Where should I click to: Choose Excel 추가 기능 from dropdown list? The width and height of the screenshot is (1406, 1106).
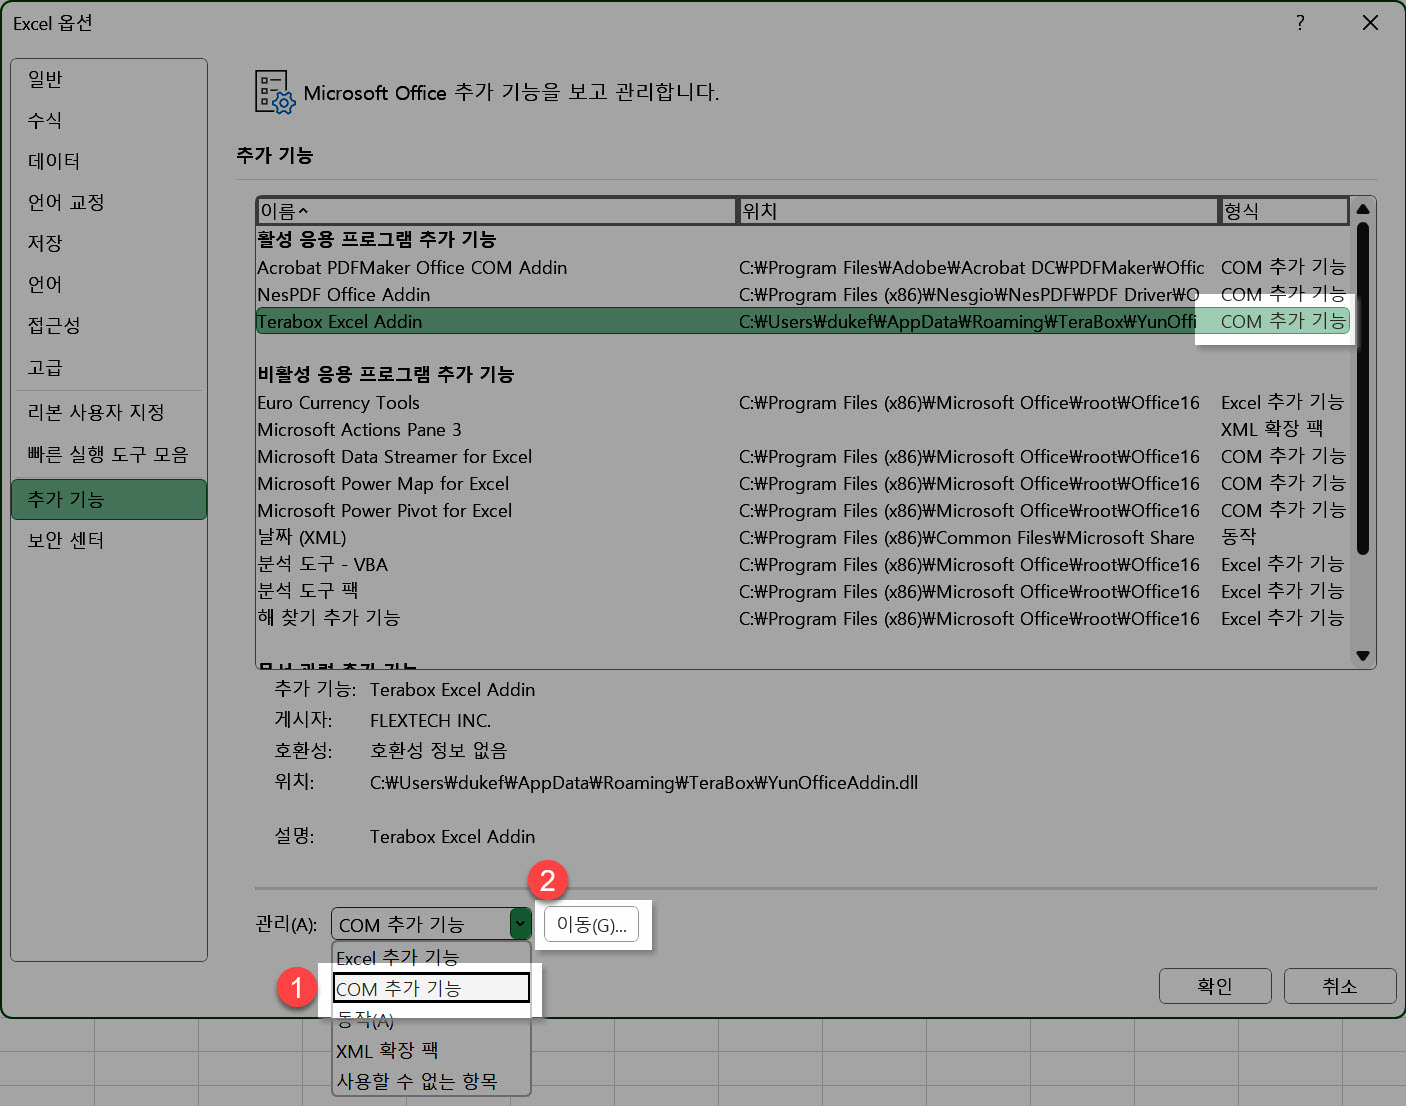pos(431,957)
